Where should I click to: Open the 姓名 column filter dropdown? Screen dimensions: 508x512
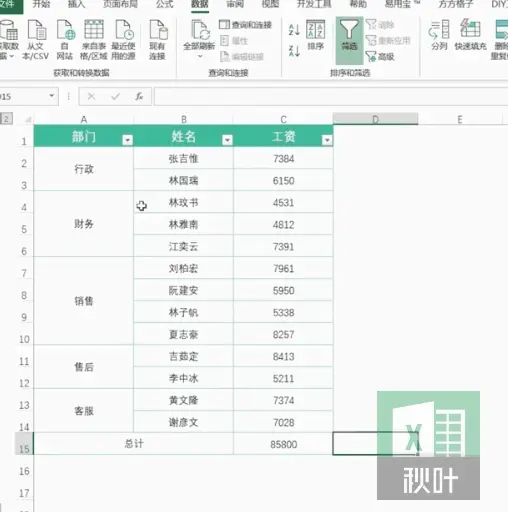pos(227,140)
